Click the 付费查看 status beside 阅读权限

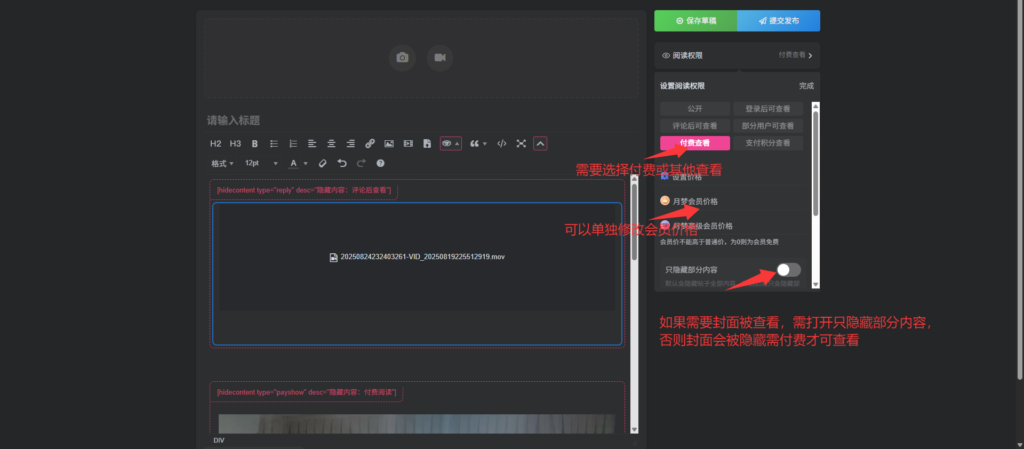point(792,55)
